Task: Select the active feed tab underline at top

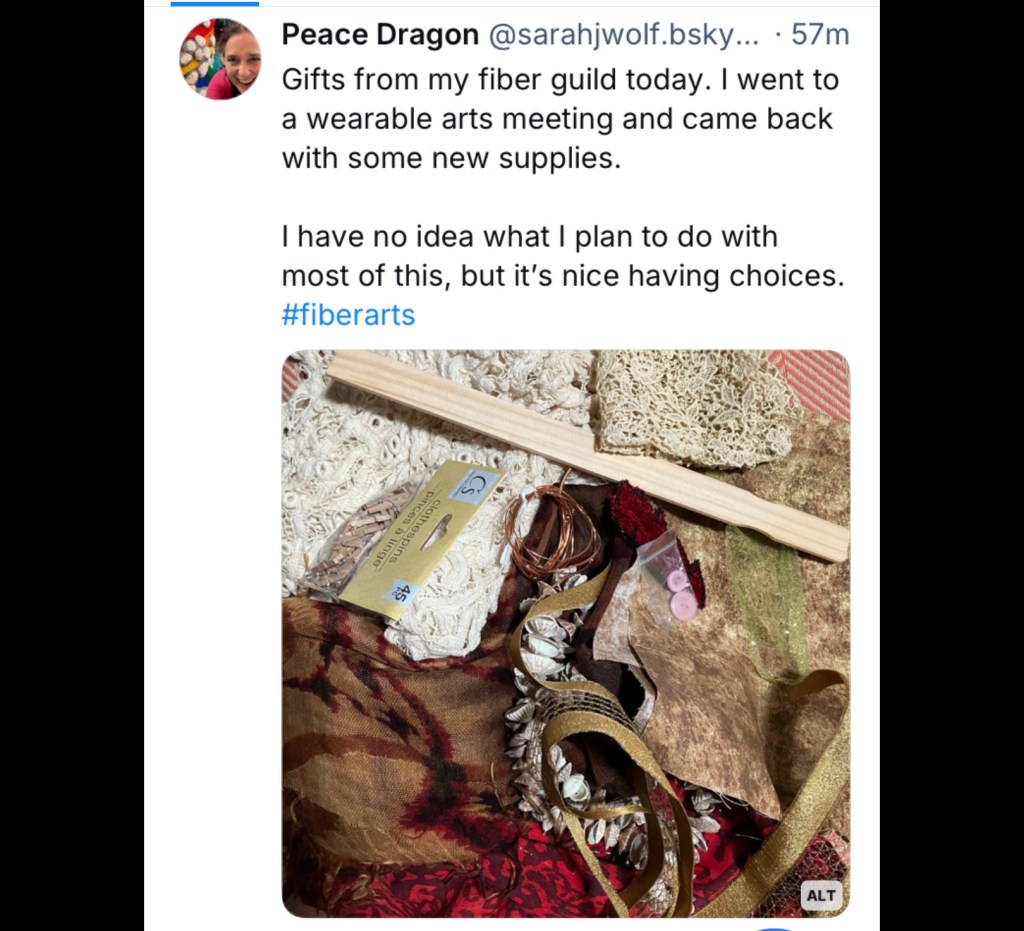Action: point(215,4)
